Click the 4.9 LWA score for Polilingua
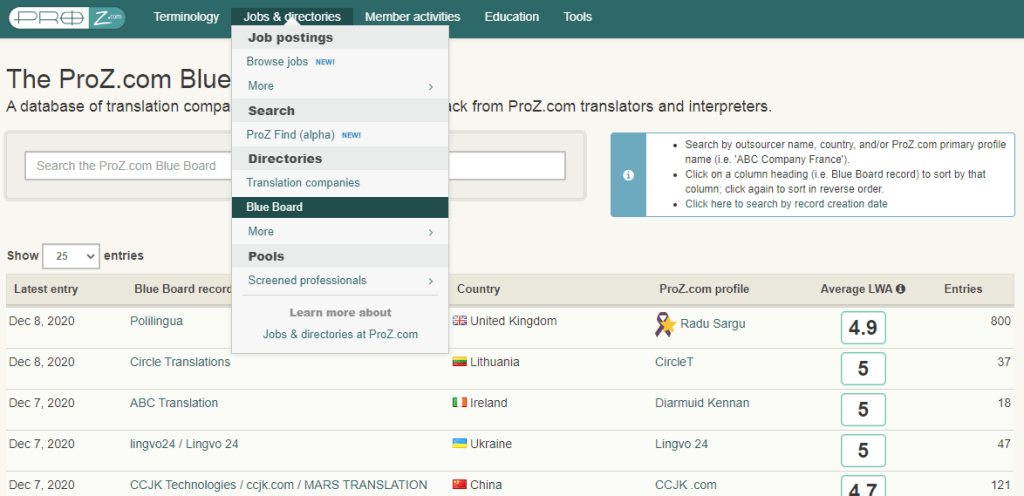The height and width of the screenshot is (496, 1024). click(863, 328)
